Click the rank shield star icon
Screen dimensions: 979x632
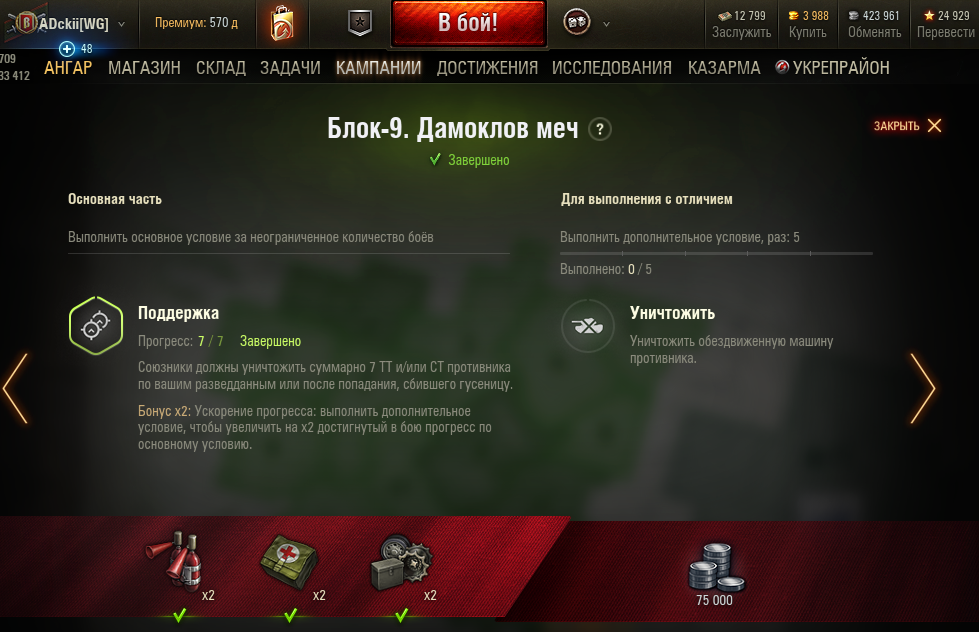coord(360,23)
